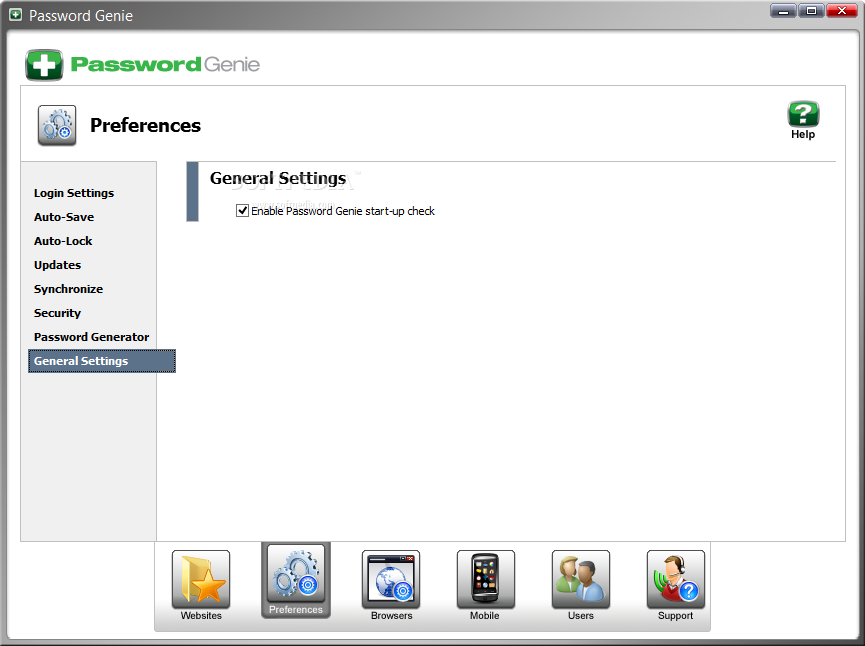Close the Password Genie window
865x646 pixels.
pos(842,10)
